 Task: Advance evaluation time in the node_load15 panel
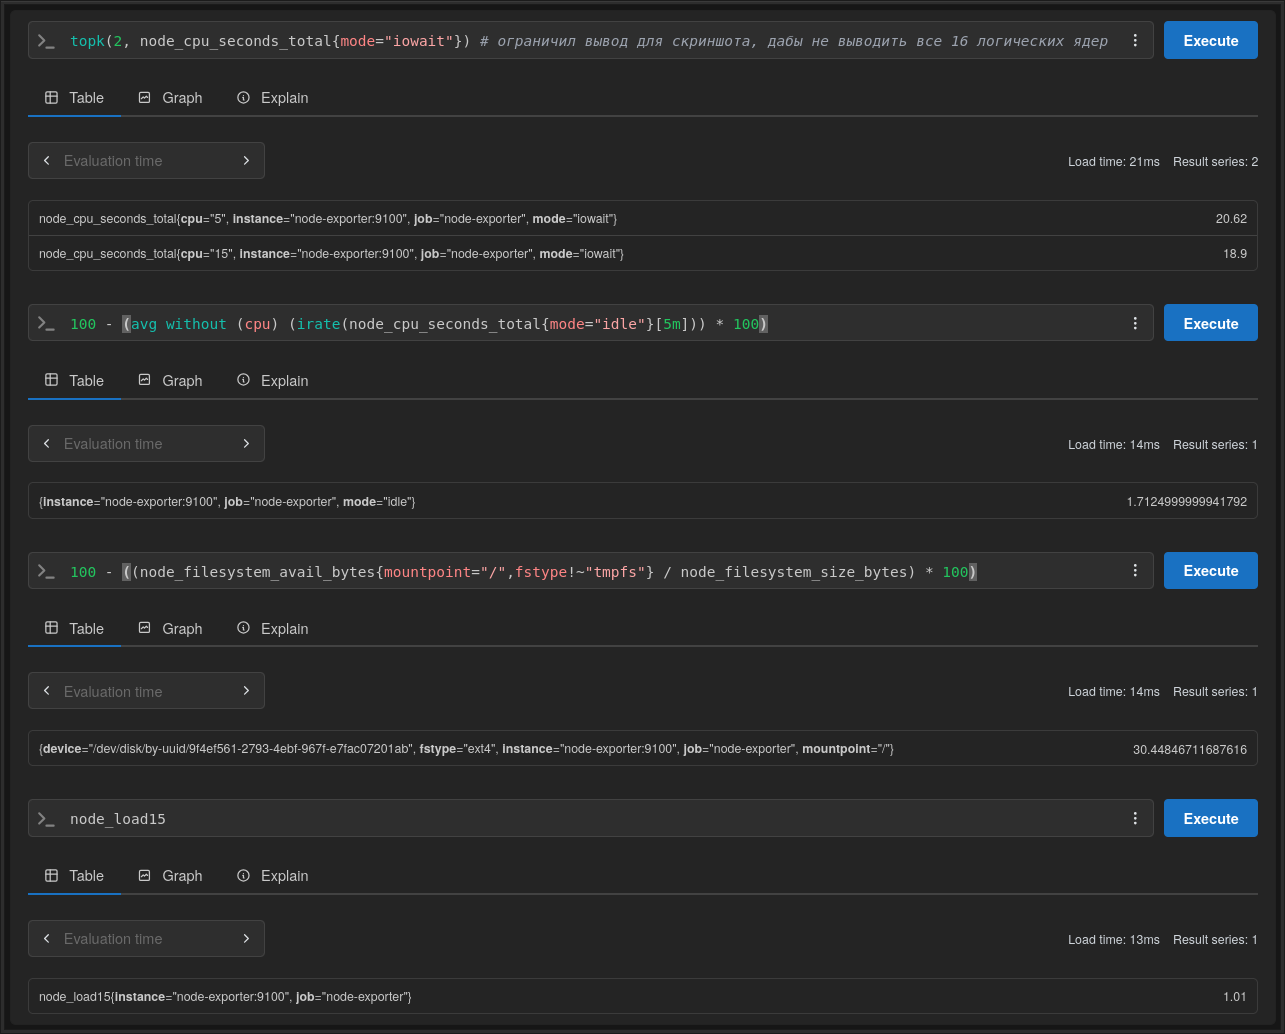[246, 939]
